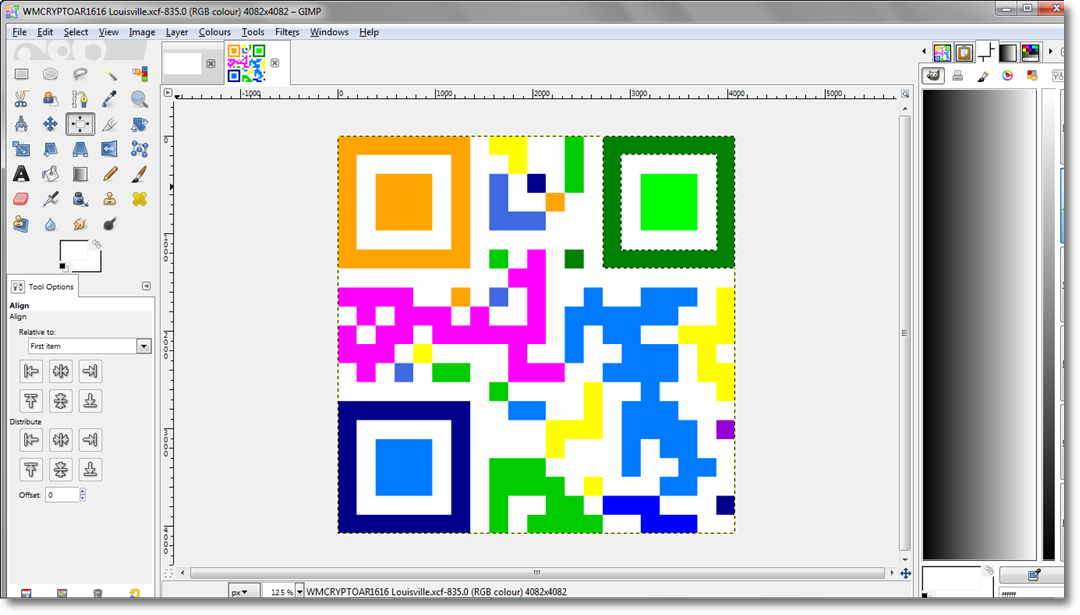Select the Paths tool
The image size is (1080, 615).
pos(80,99)
